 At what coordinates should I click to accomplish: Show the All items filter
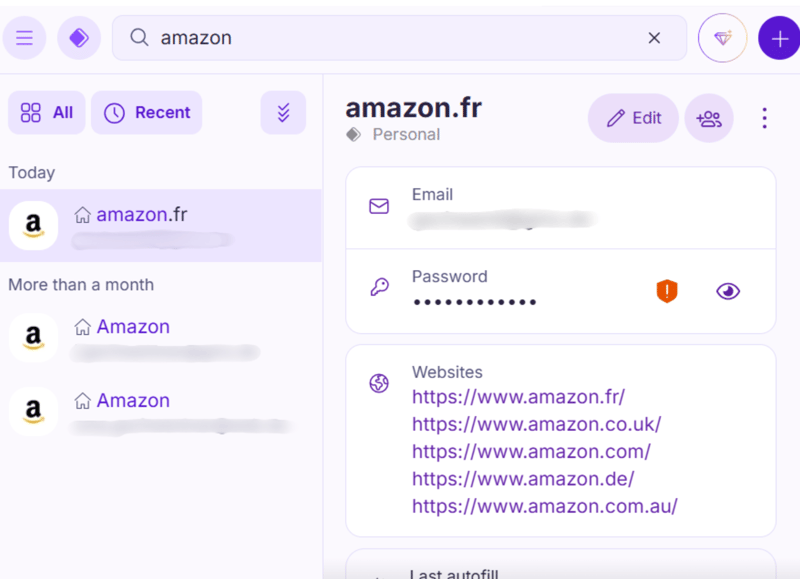tap(47, 113)
